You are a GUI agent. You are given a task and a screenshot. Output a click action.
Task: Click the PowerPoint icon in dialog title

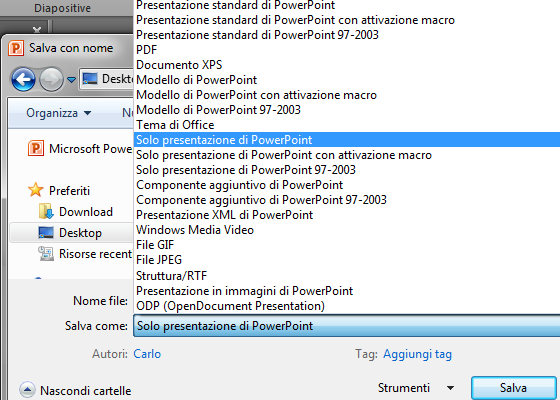tap(16, 48)
